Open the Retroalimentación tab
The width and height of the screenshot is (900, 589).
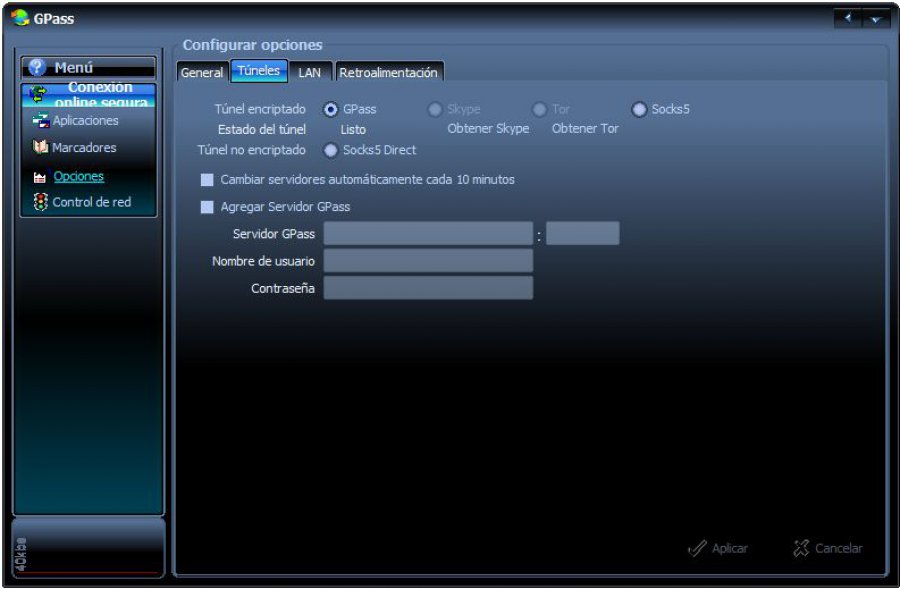click(389, 72)
